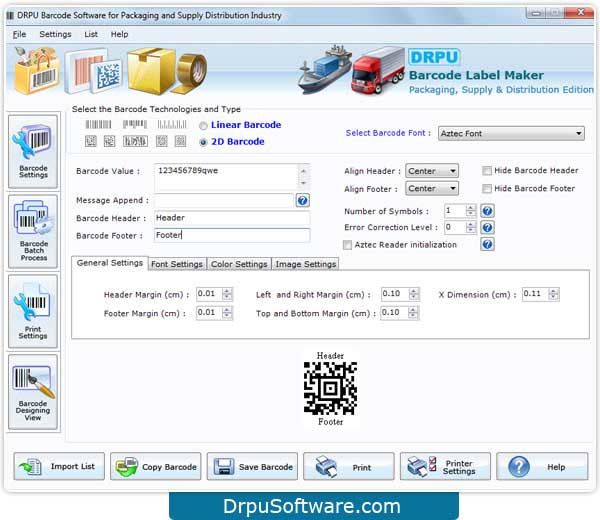Open Align Footer dropdown
Screen dimensions: 600x520
point(432,189)
